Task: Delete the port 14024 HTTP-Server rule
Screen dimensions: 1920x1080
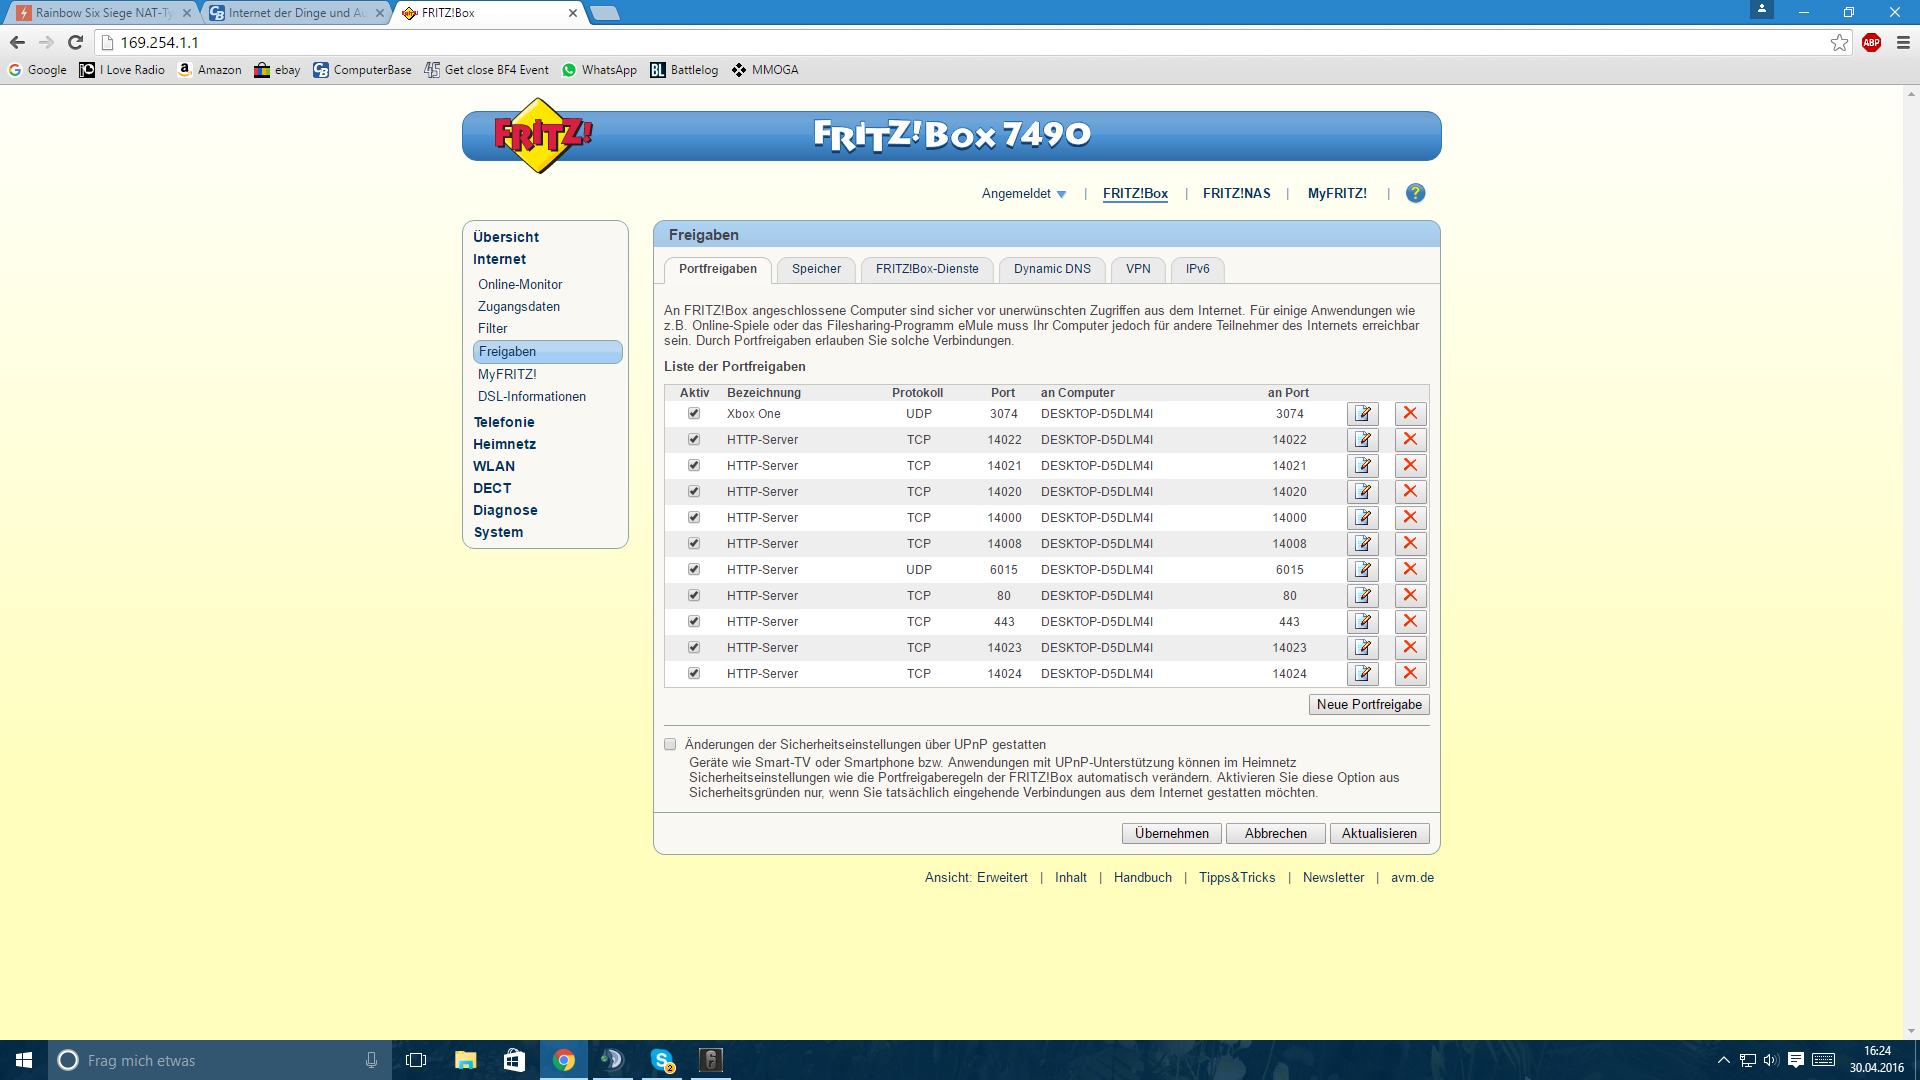Action: (1410, 674)
